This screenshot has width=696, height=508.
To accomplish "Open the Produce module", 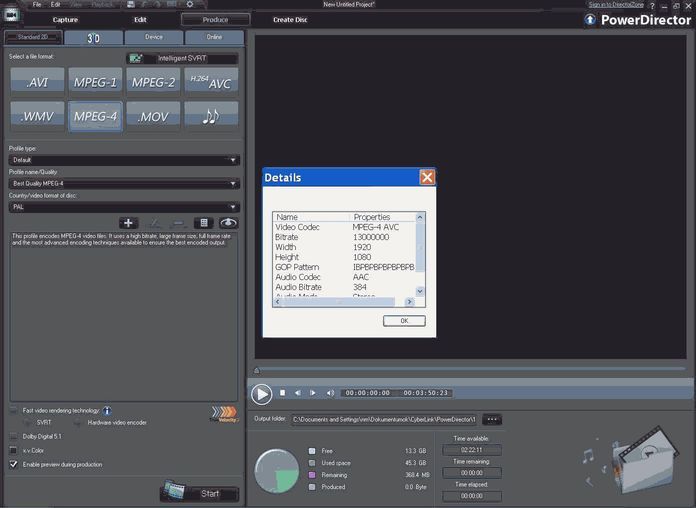I will 215,20.
